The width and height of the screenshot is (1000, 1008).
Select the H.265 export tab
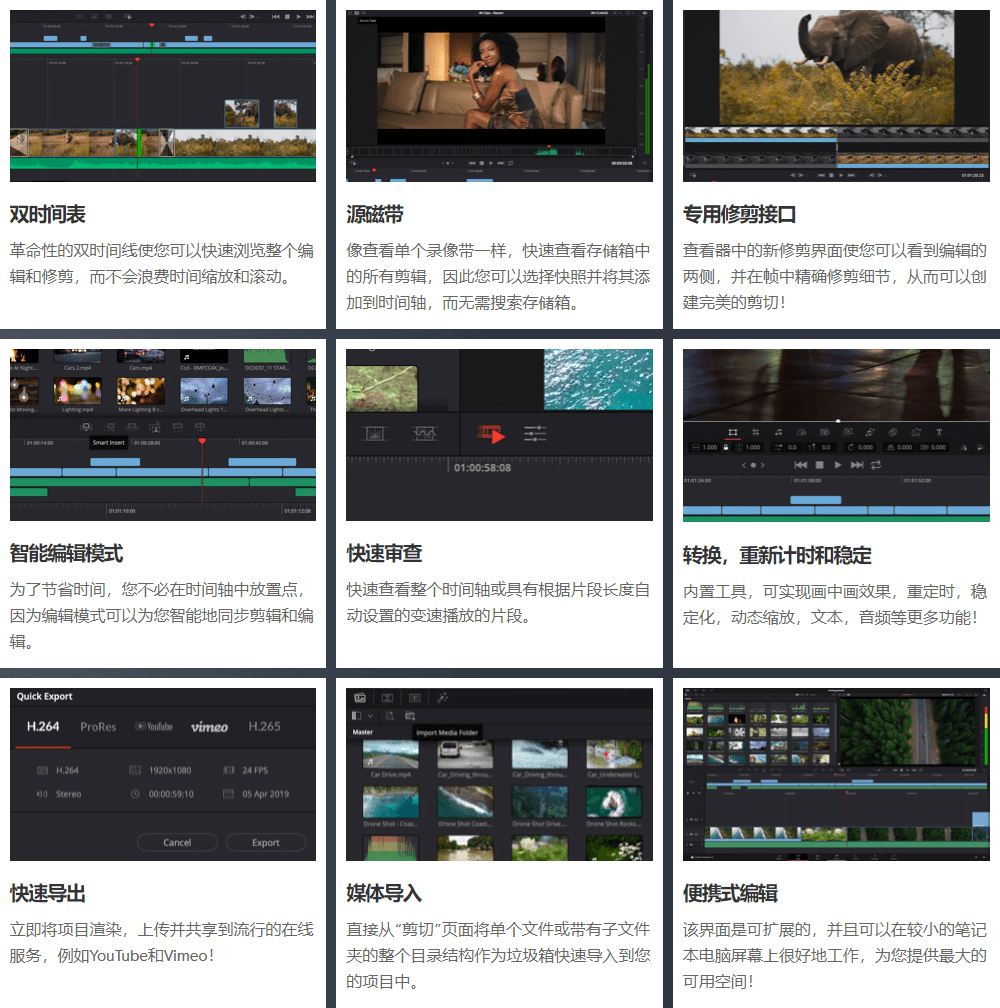pyautogui.click(x=264, y=727)
